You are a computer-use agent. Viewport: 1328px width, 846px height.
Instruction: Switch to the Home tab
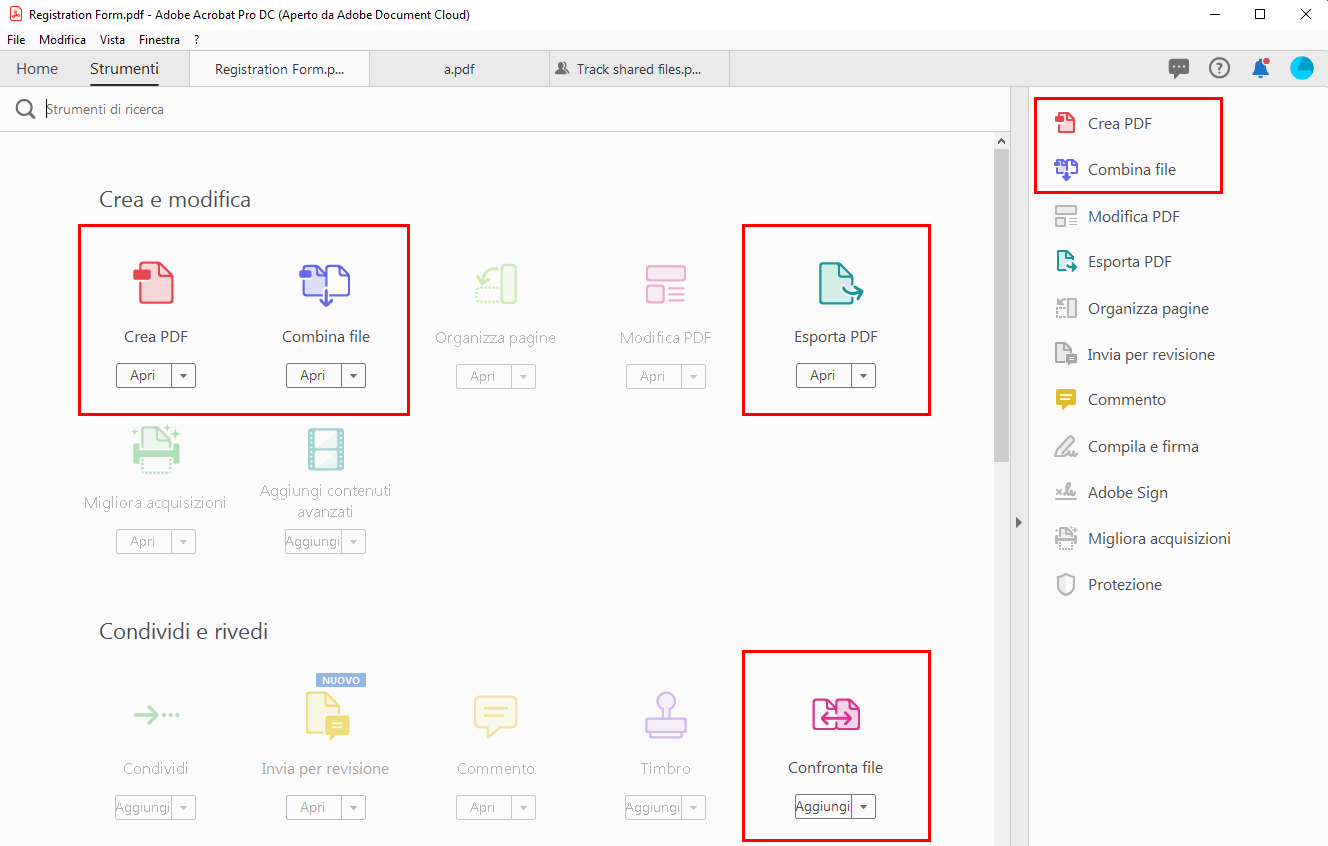tap(37, 69)
